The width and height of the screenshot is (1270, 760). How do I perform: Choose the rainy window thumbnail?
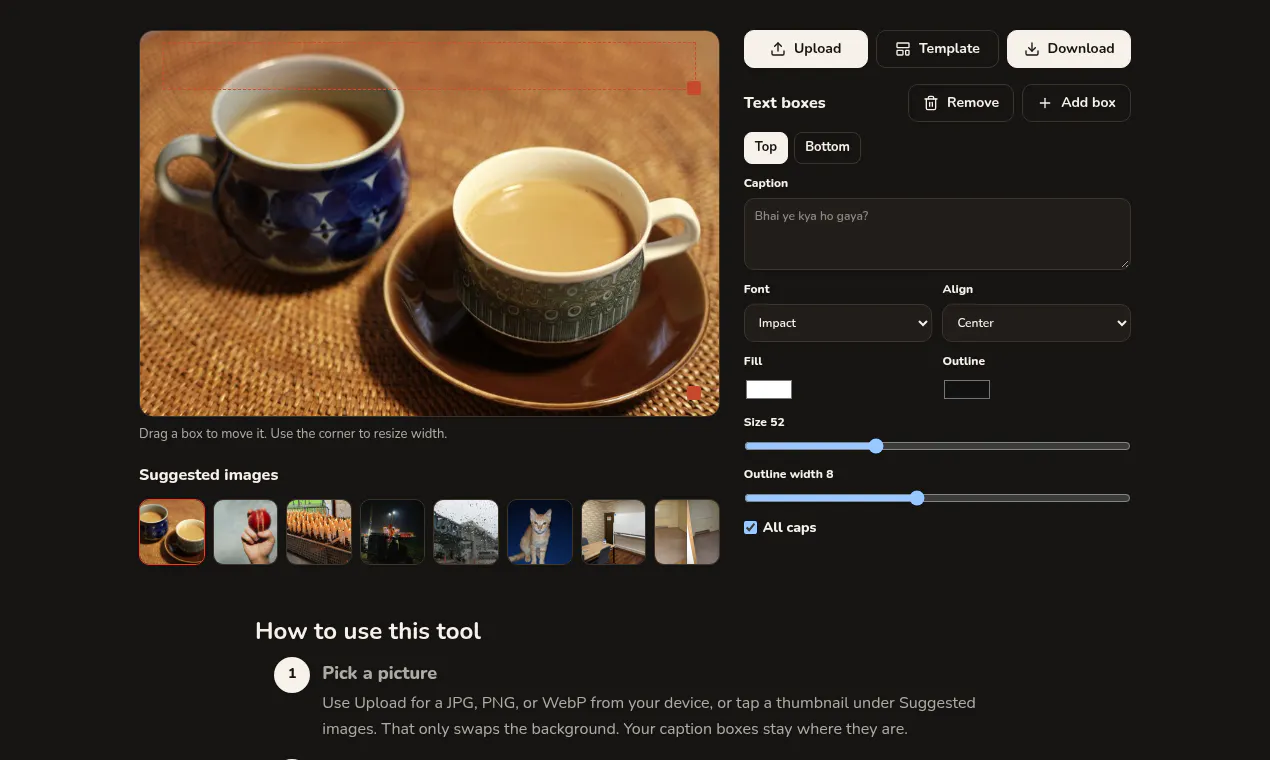(466, 532)
